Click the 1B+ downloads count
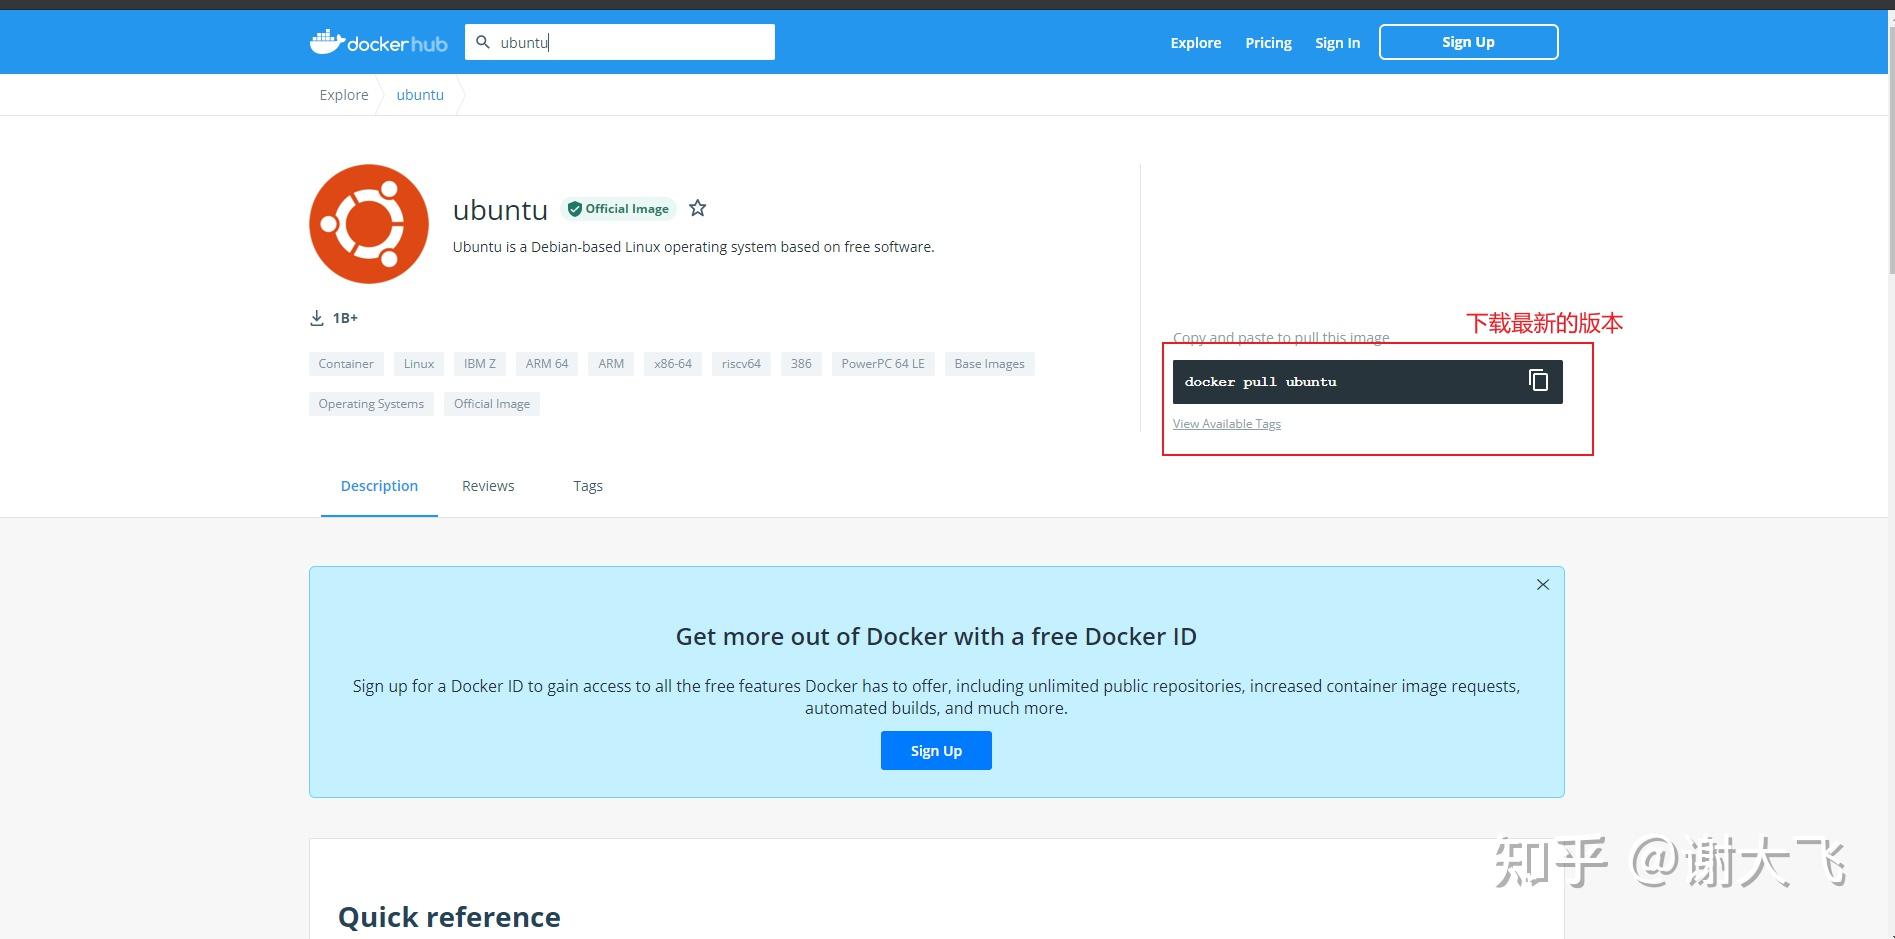Screen dimensions: 1895x939 345,318
